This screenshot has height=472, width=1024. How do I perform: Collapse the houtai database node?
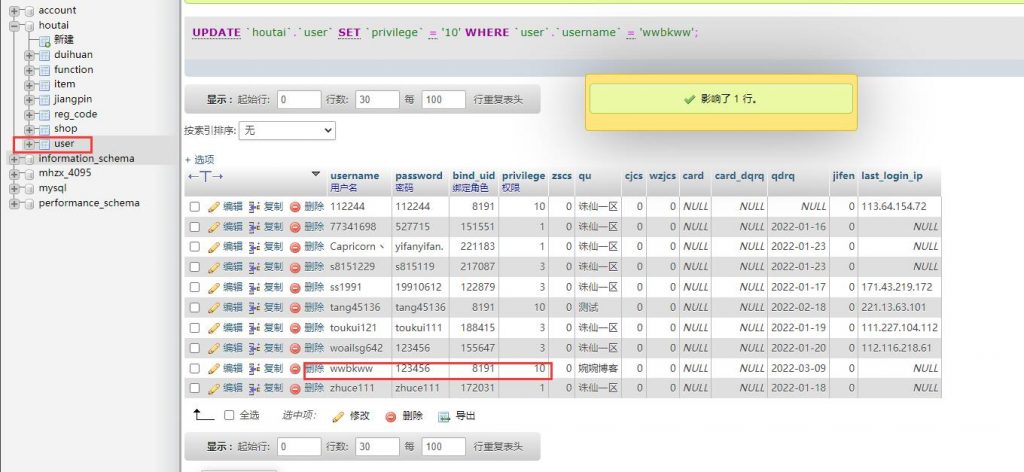coord(14,25)
